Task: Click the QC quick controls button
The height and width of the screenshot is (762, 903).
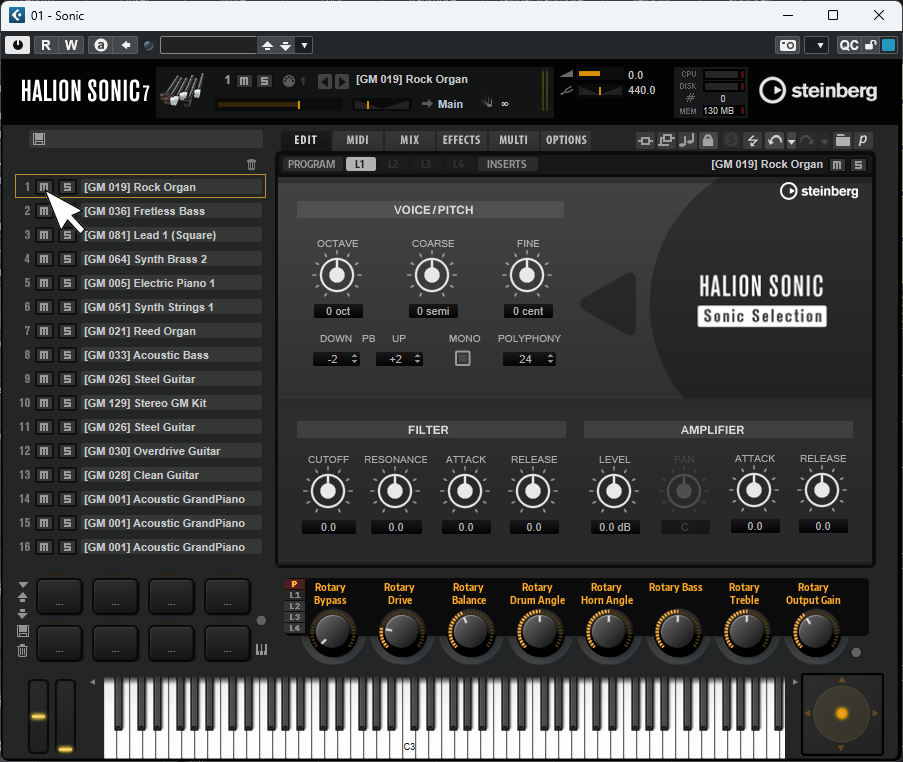Action: pos(849,45)
